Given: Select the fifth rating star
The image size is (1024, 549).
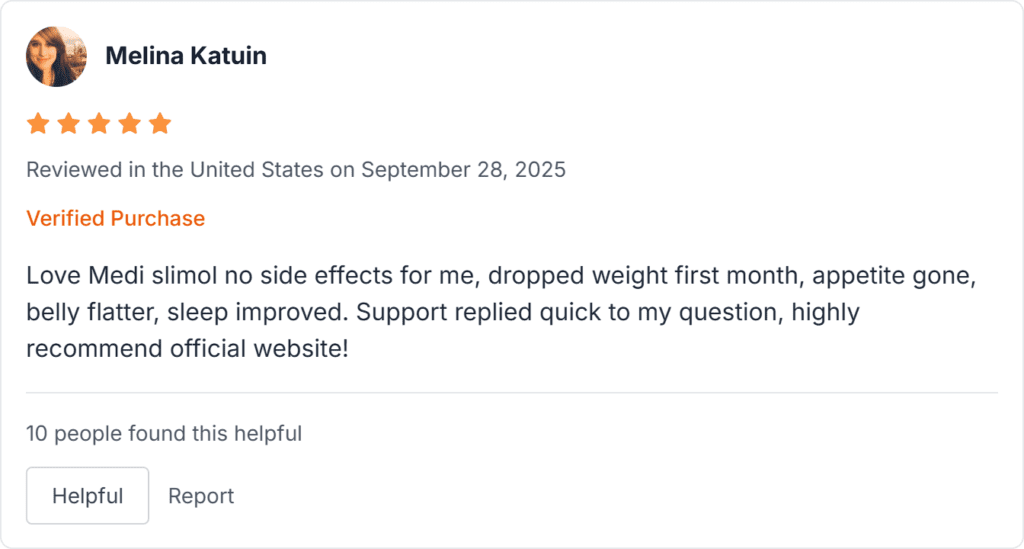Looking at the screenshot, I should point(160,124).
